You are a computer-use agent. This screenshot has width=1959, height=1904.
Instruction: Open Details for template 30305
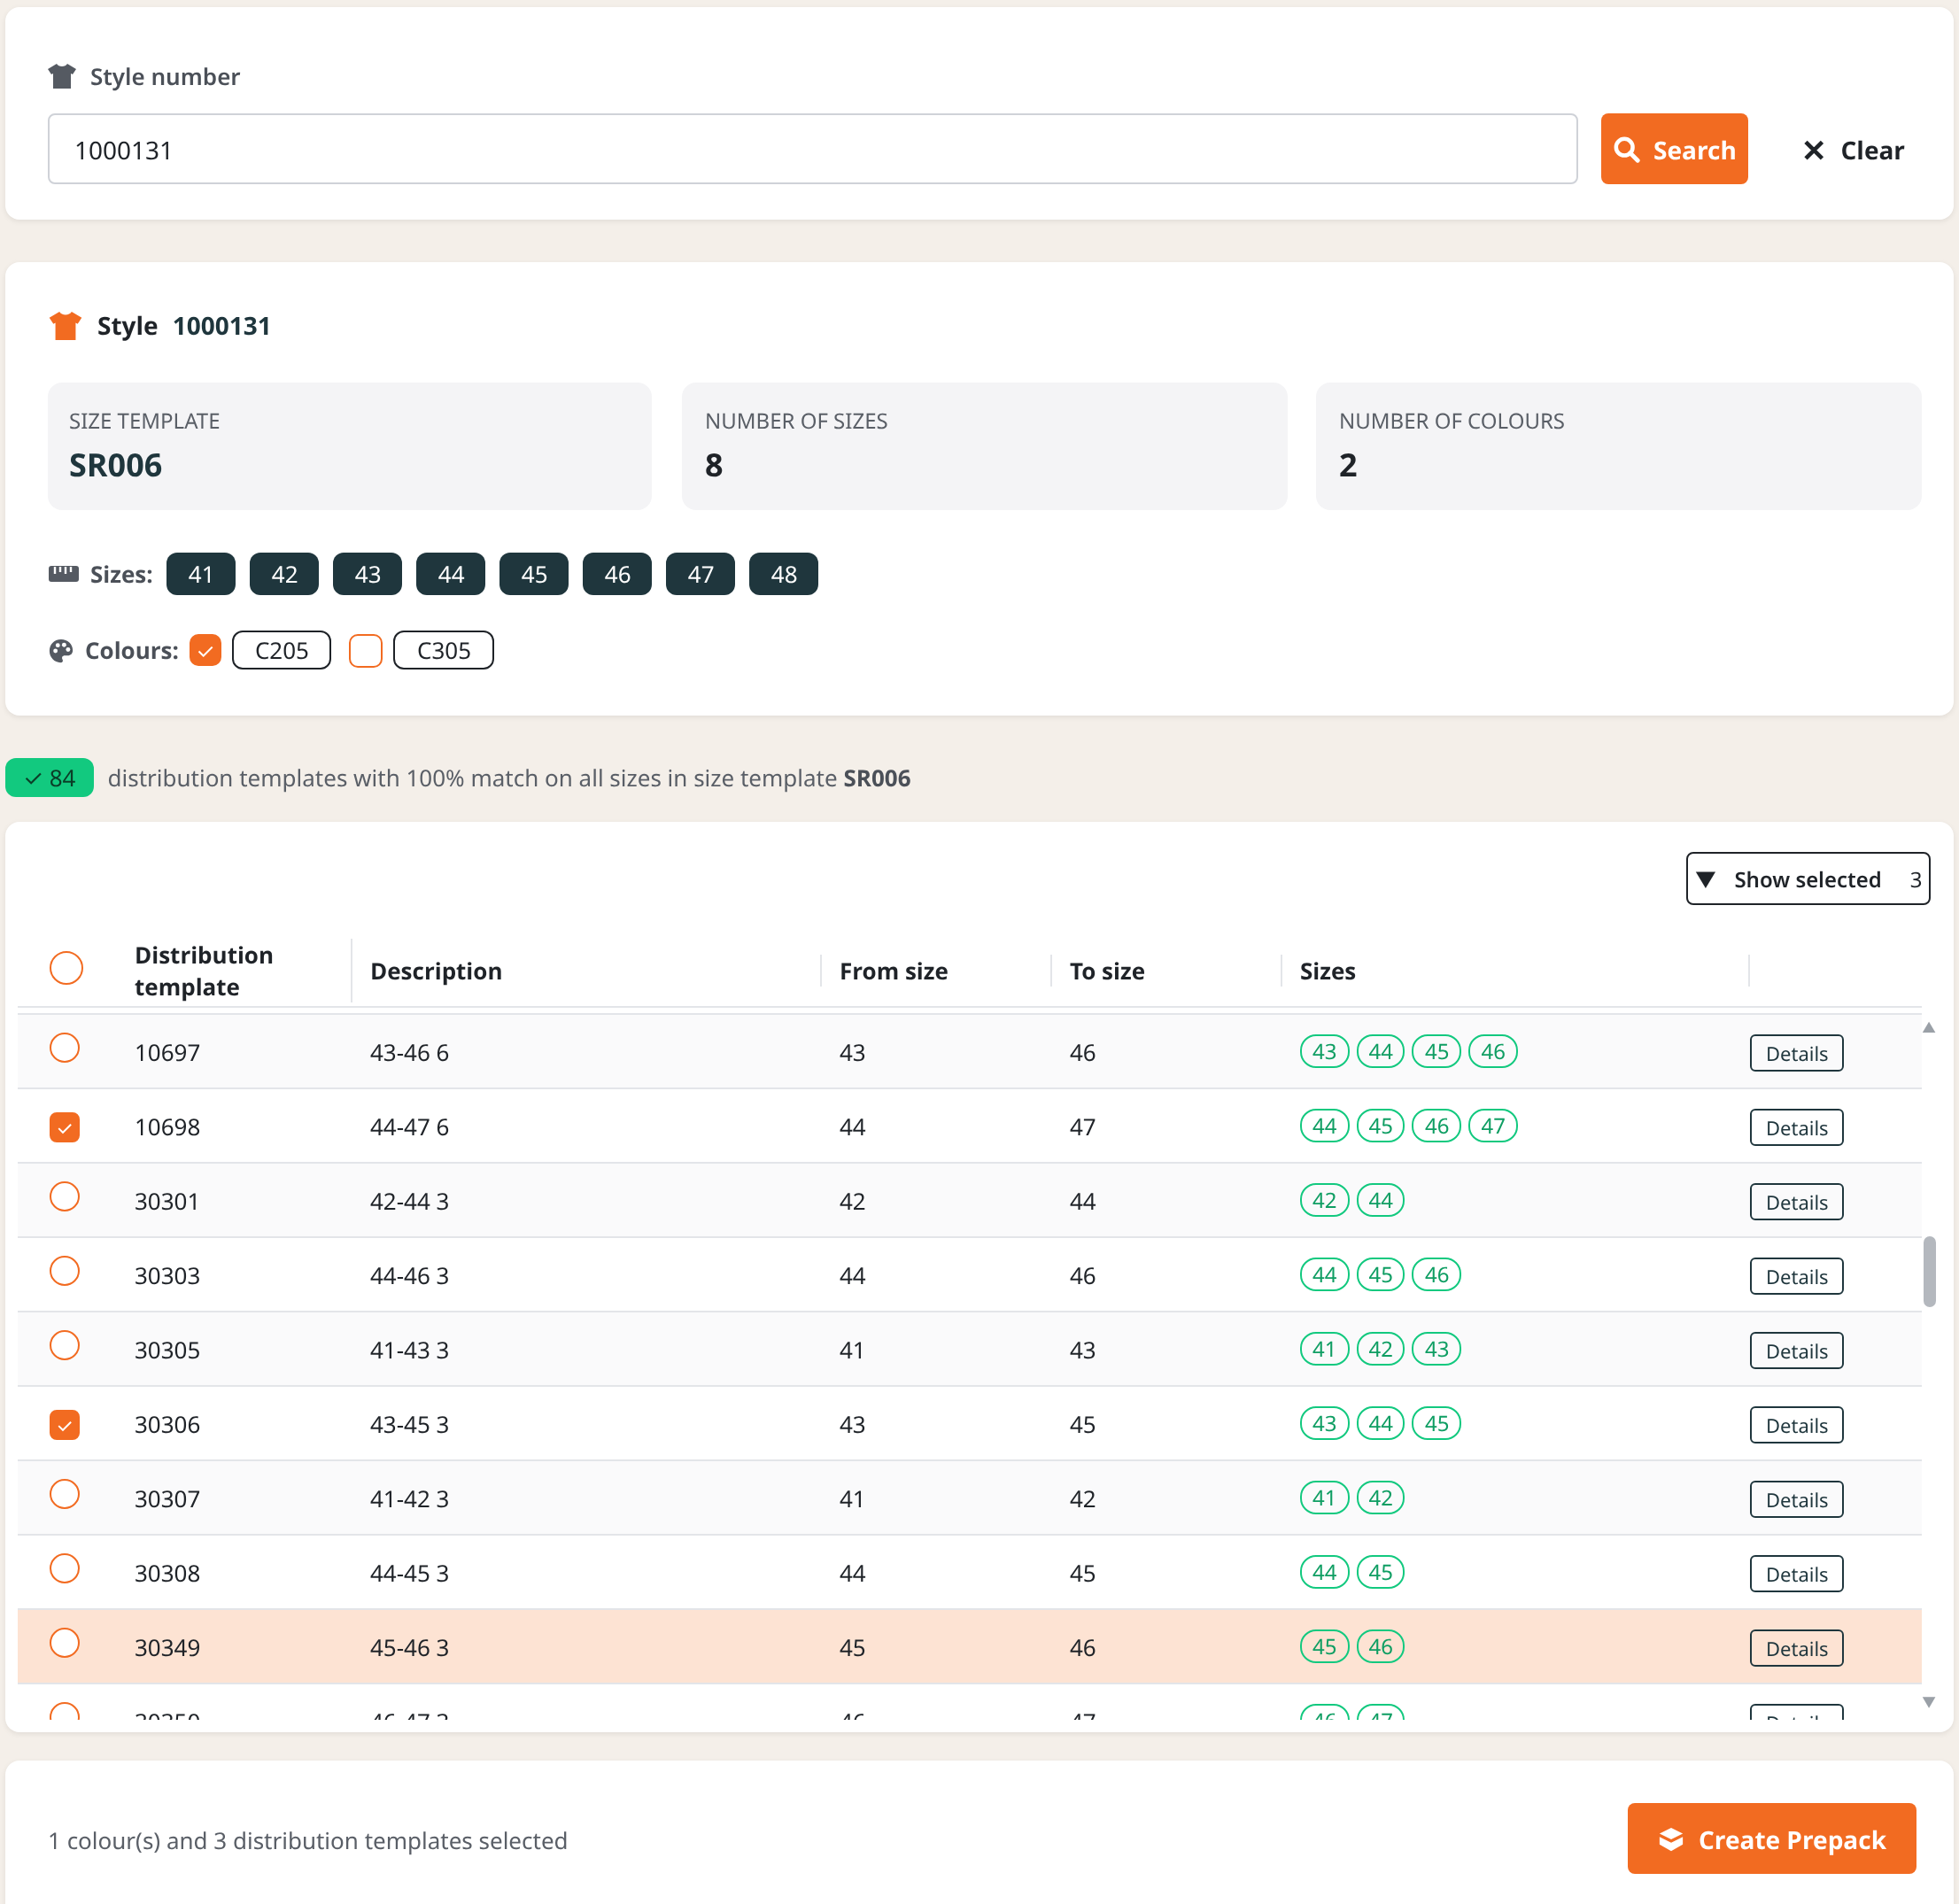point(1796,1351)
